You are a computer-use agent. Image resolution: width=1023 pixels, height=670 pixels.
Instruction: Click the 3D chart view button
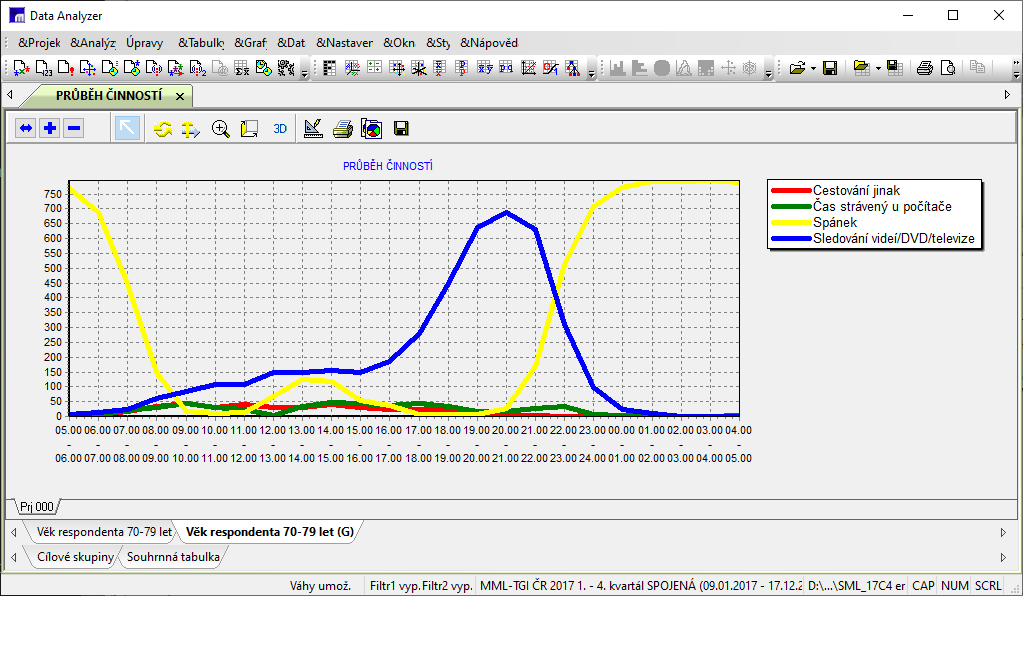pos(280,129)
